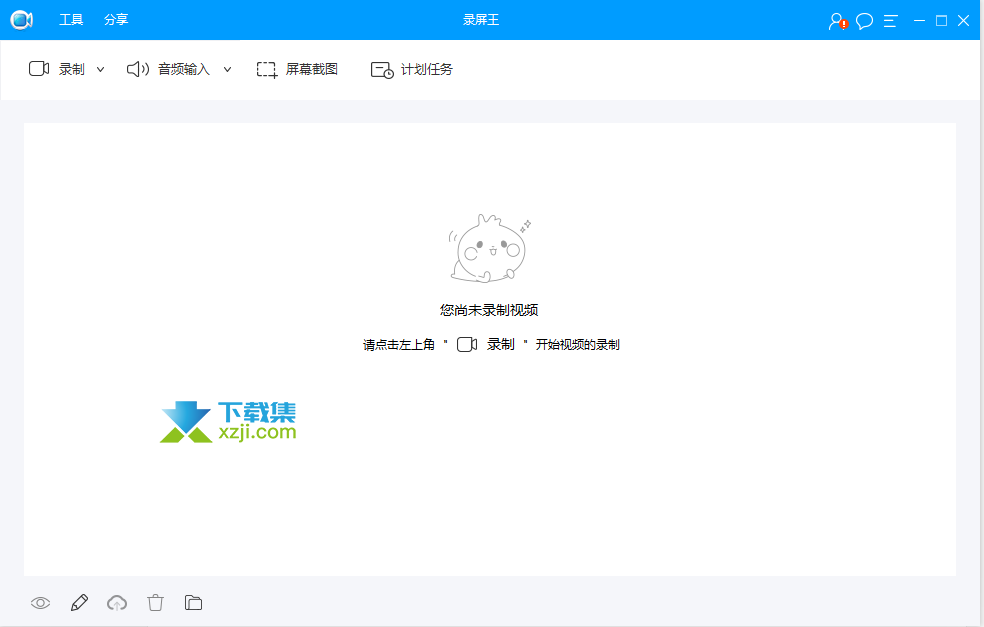
Task: Open the 工具 menu
Action: click(x=71, y=19)
